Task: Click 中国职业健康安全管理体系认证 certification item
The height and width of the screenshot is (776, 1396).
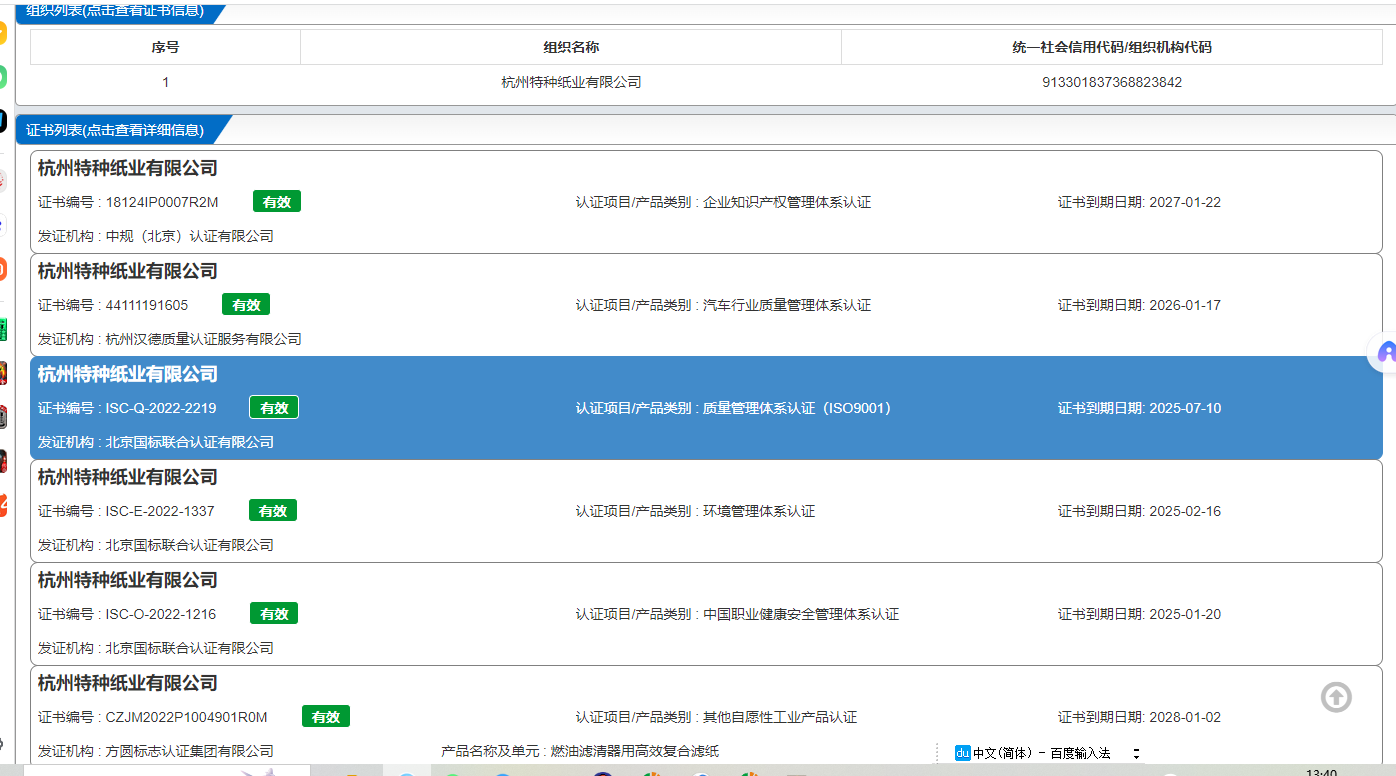Action: [801, 614]
